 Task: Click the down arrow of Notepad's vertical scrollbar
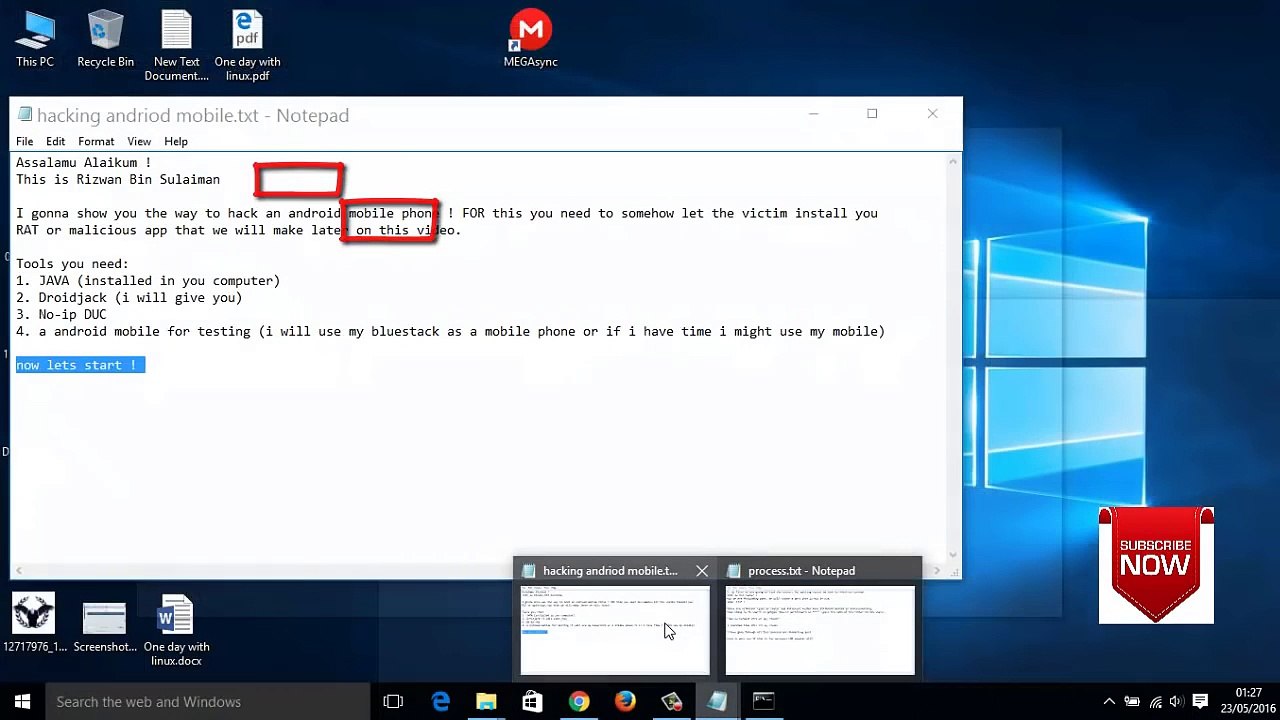click(x=954, y=554)
